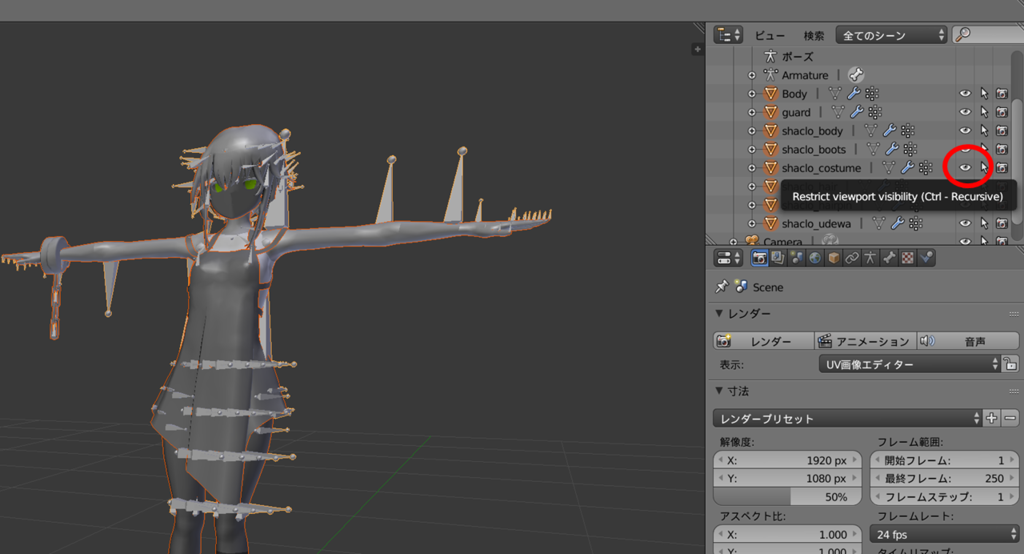
Task: Open the Bone properties tab
Action: tap(889, 258)
